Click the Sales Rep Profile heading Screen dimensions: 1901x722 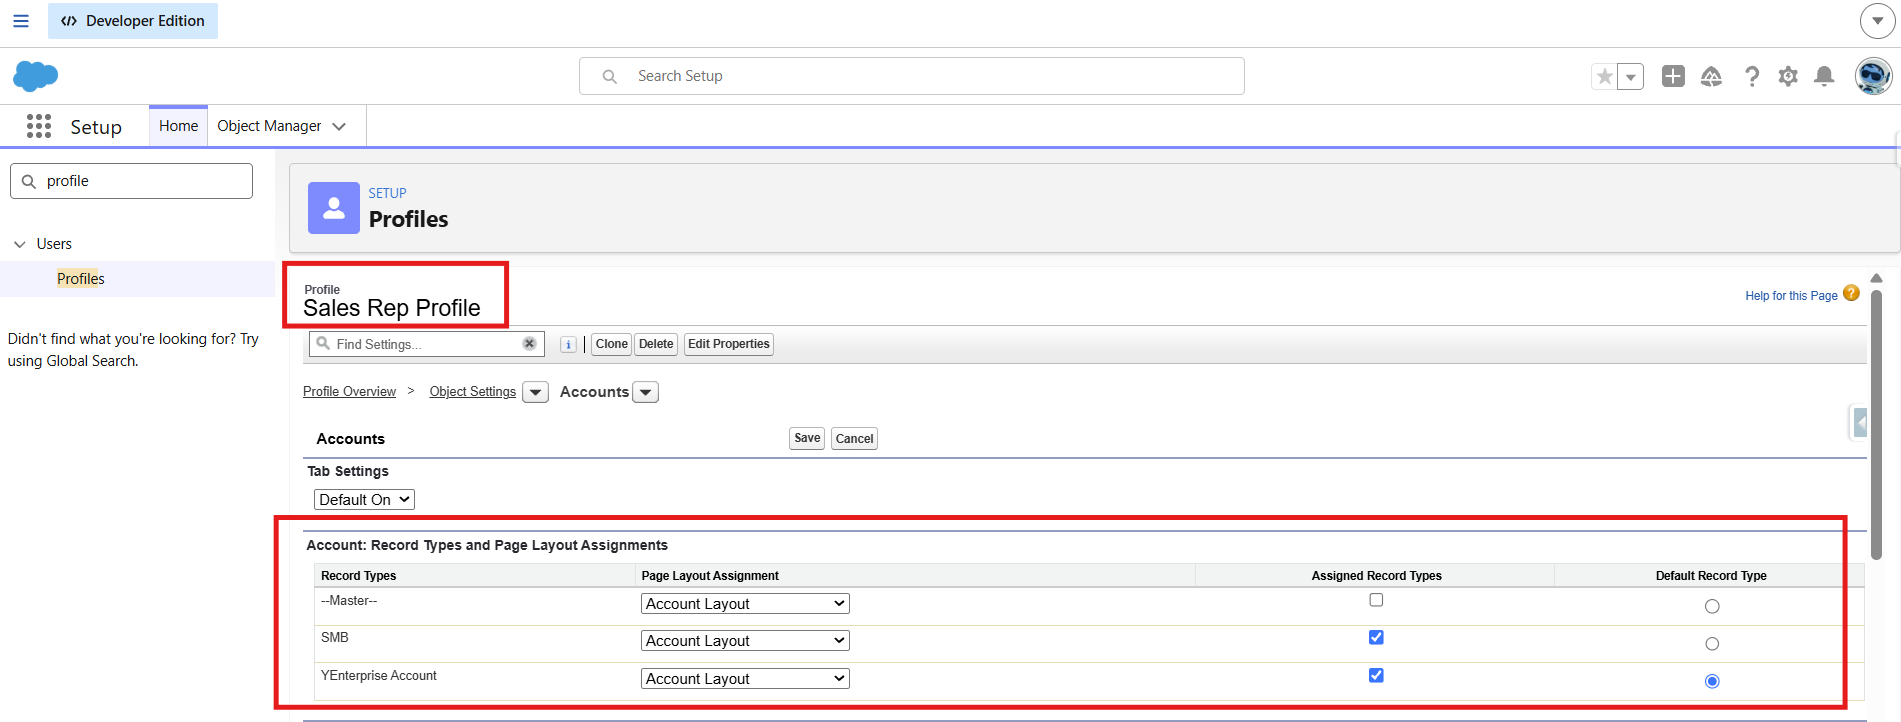[x=392, y=308]
